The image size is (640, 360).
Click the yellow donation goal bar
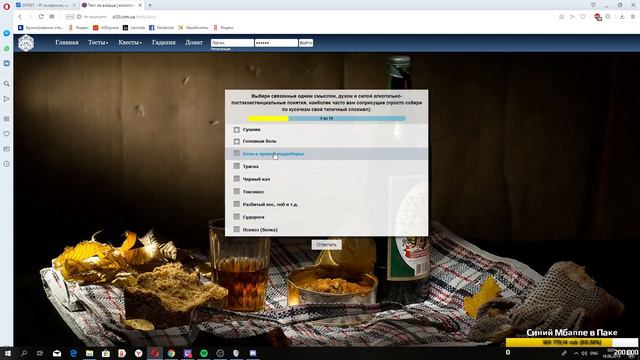click(x=571, y=342)
